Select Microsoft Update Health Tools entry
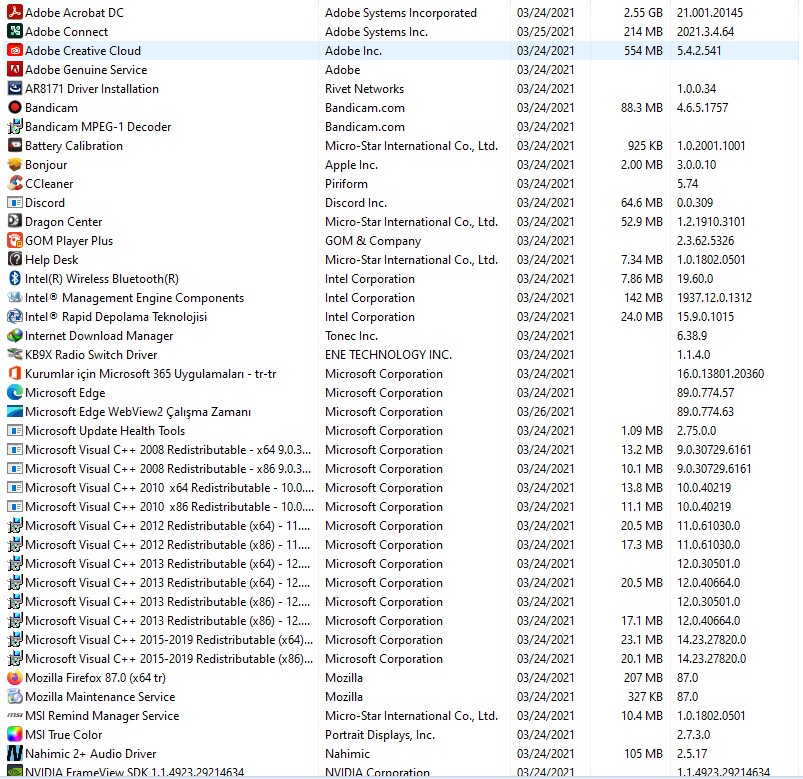 click(105, 431)
